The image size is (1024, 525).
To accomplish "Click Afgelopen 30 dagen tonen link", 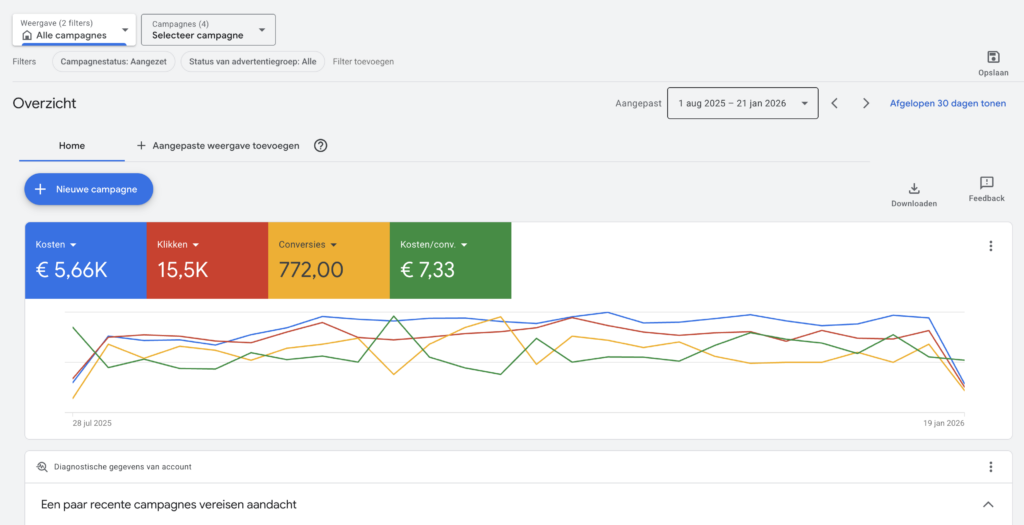I will (x=947, y=103).
